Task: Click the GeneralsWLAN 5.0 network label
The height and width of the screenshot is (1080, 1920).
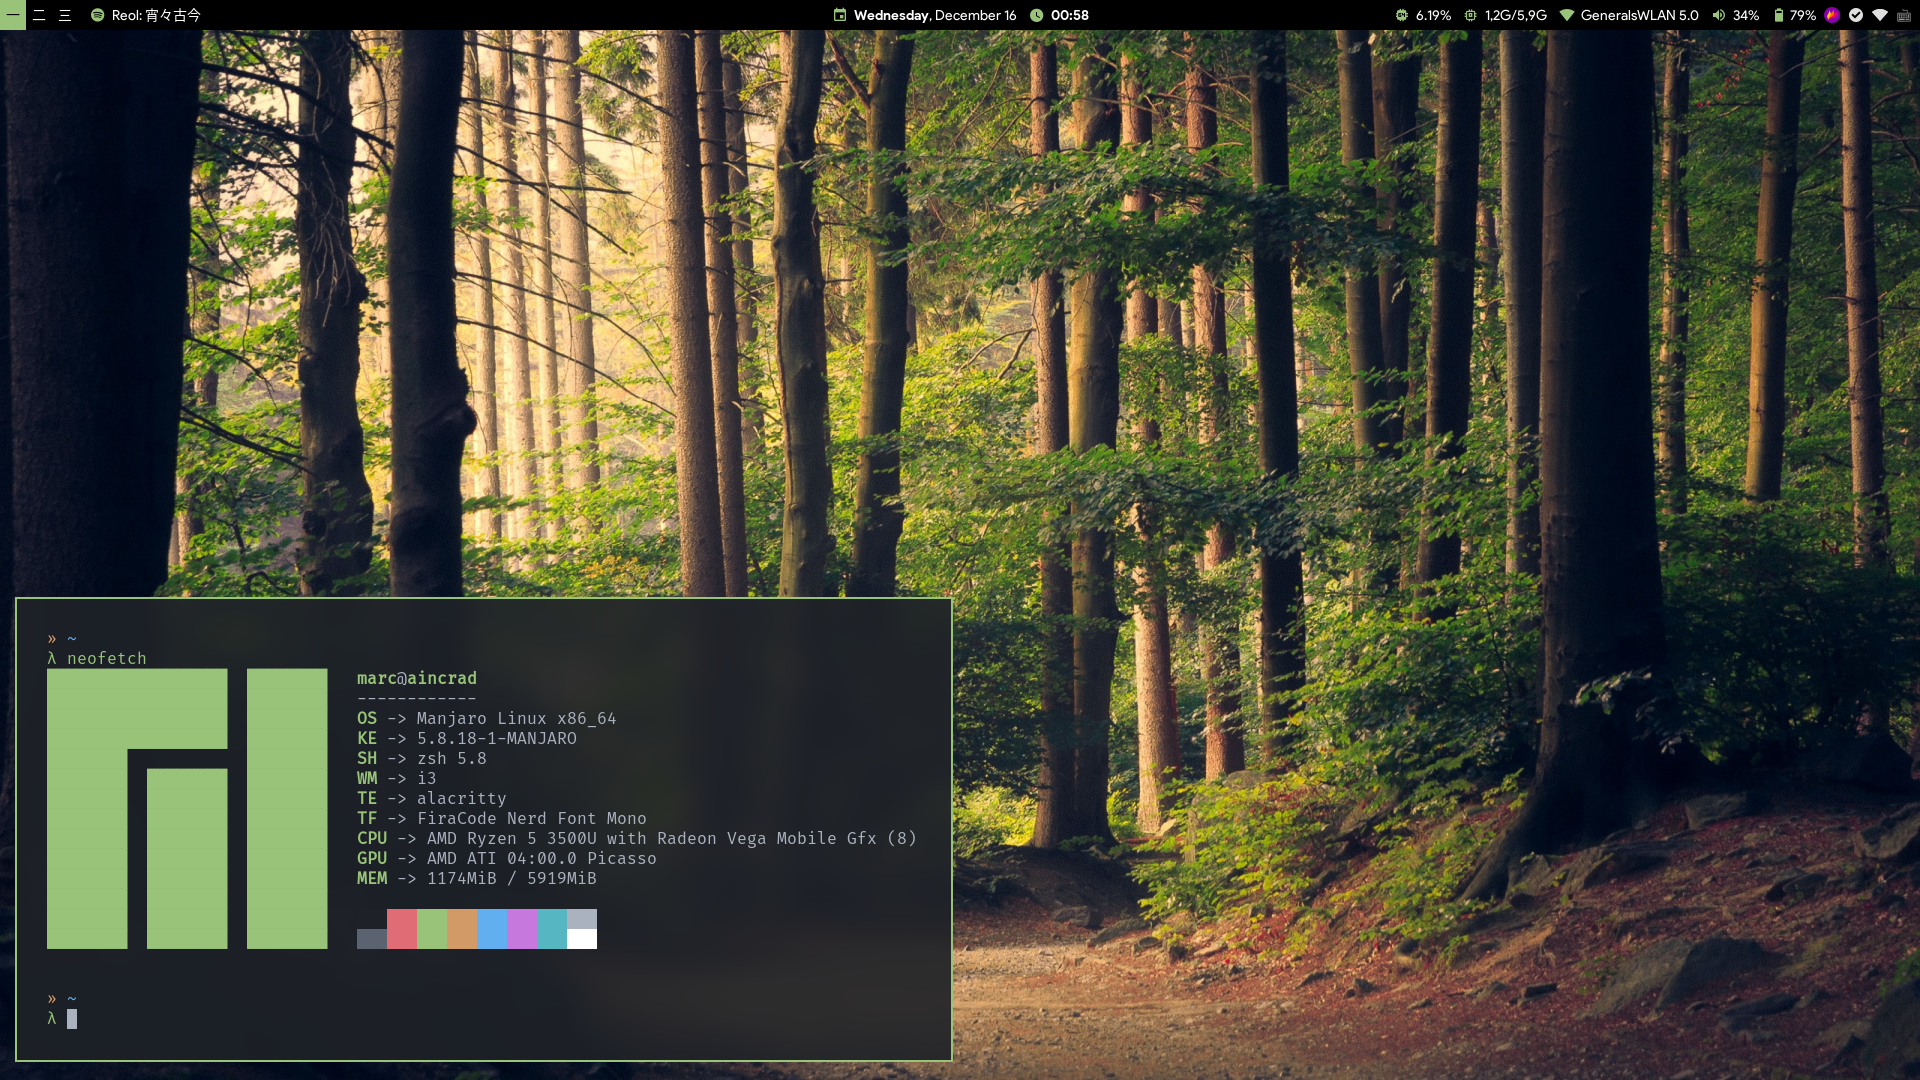Action: point(1639,15)
